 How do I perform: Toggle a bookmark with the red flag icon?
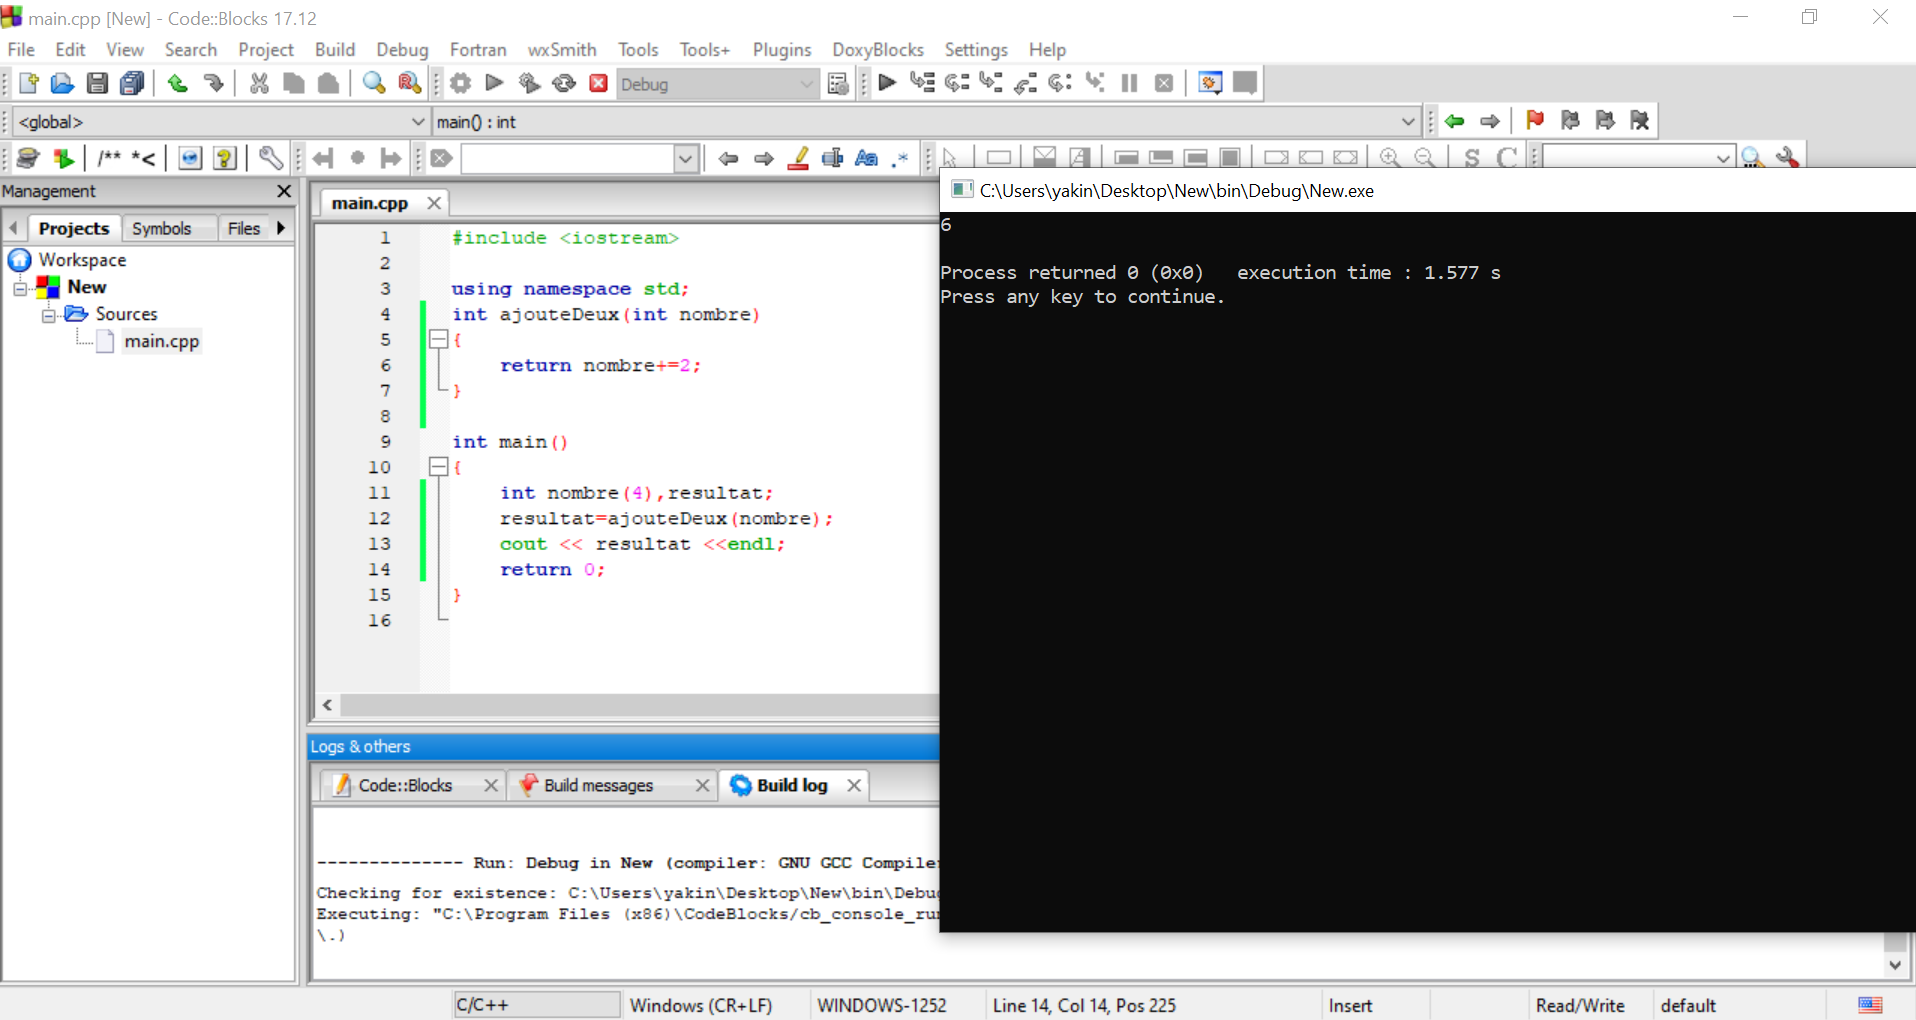coord(1535,120)
